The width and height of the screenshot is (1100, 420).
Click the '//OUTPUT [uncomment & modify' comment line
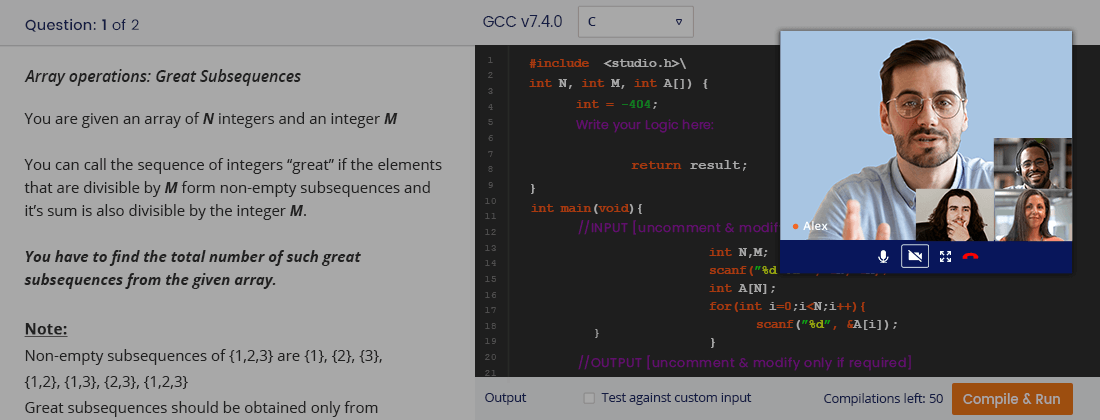(744, 363)
